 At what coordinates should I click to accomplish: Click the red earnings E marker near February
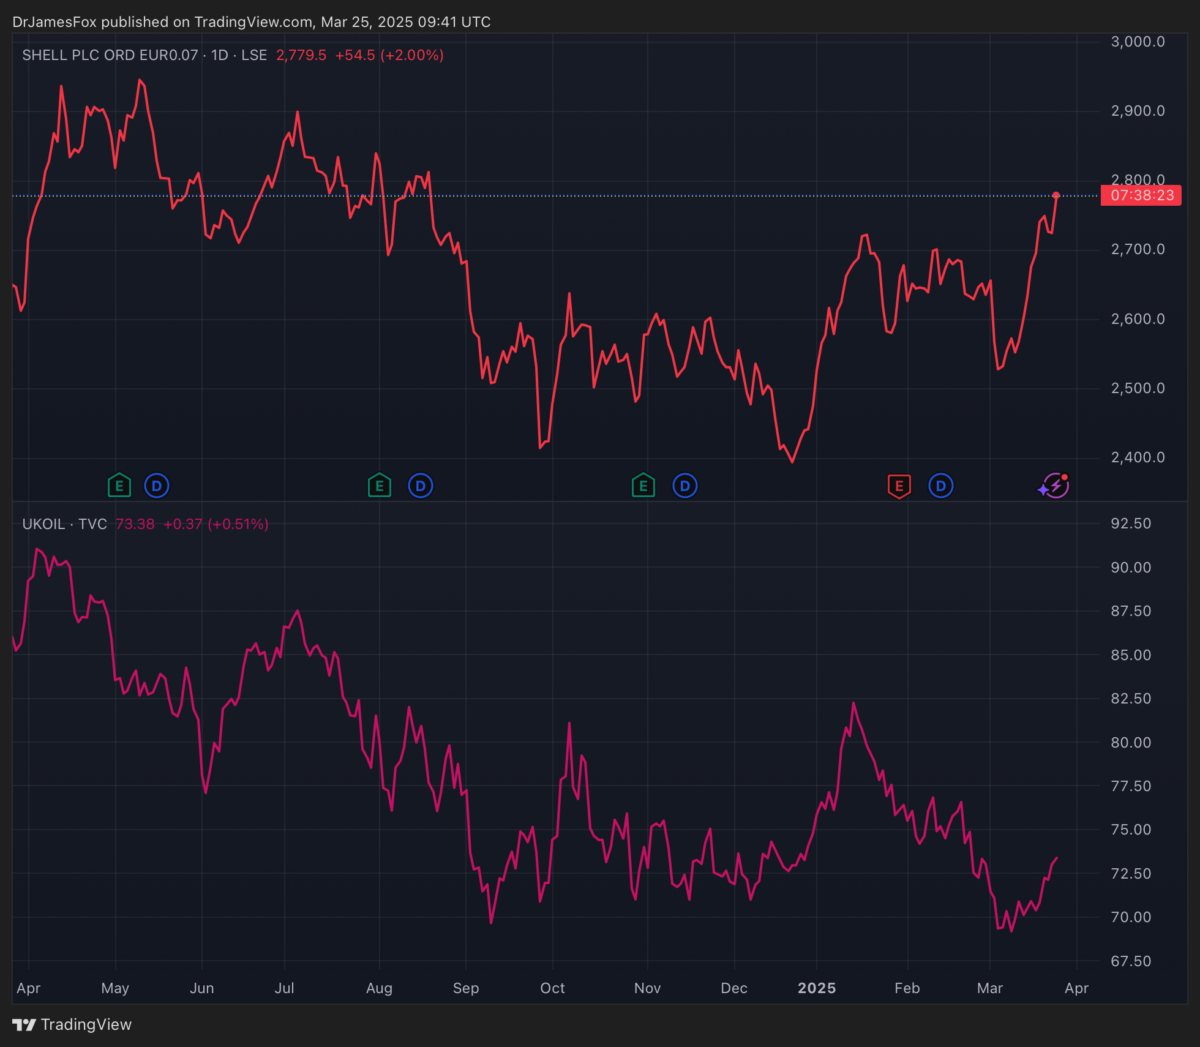tap(899, 486)
